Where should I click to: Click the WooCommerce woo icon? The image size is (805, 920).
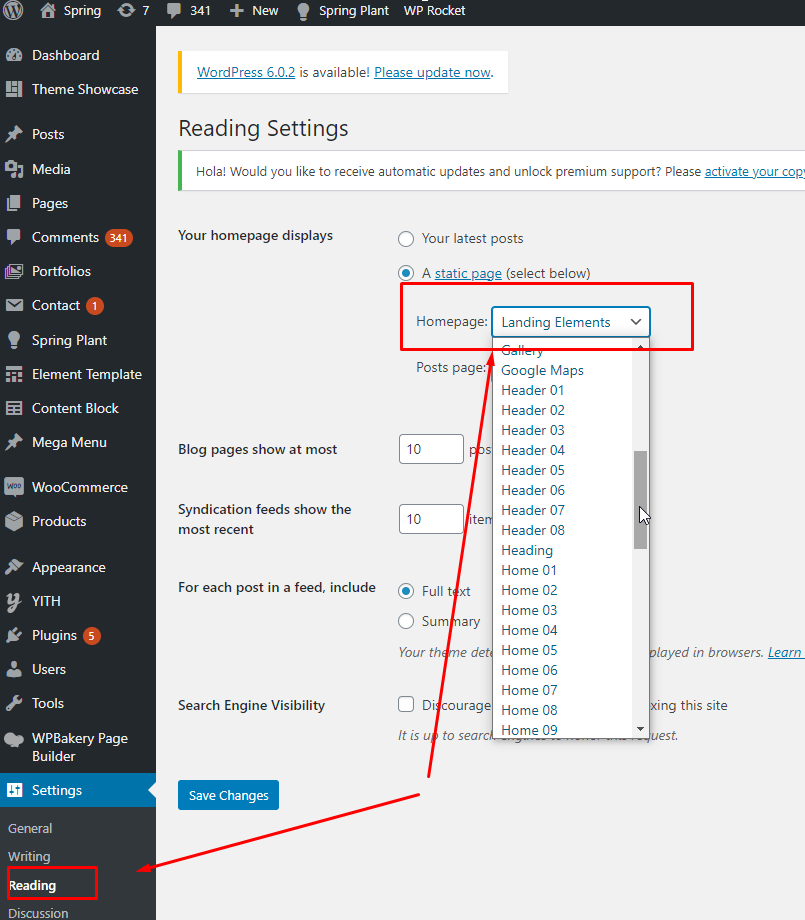[14, 486]
